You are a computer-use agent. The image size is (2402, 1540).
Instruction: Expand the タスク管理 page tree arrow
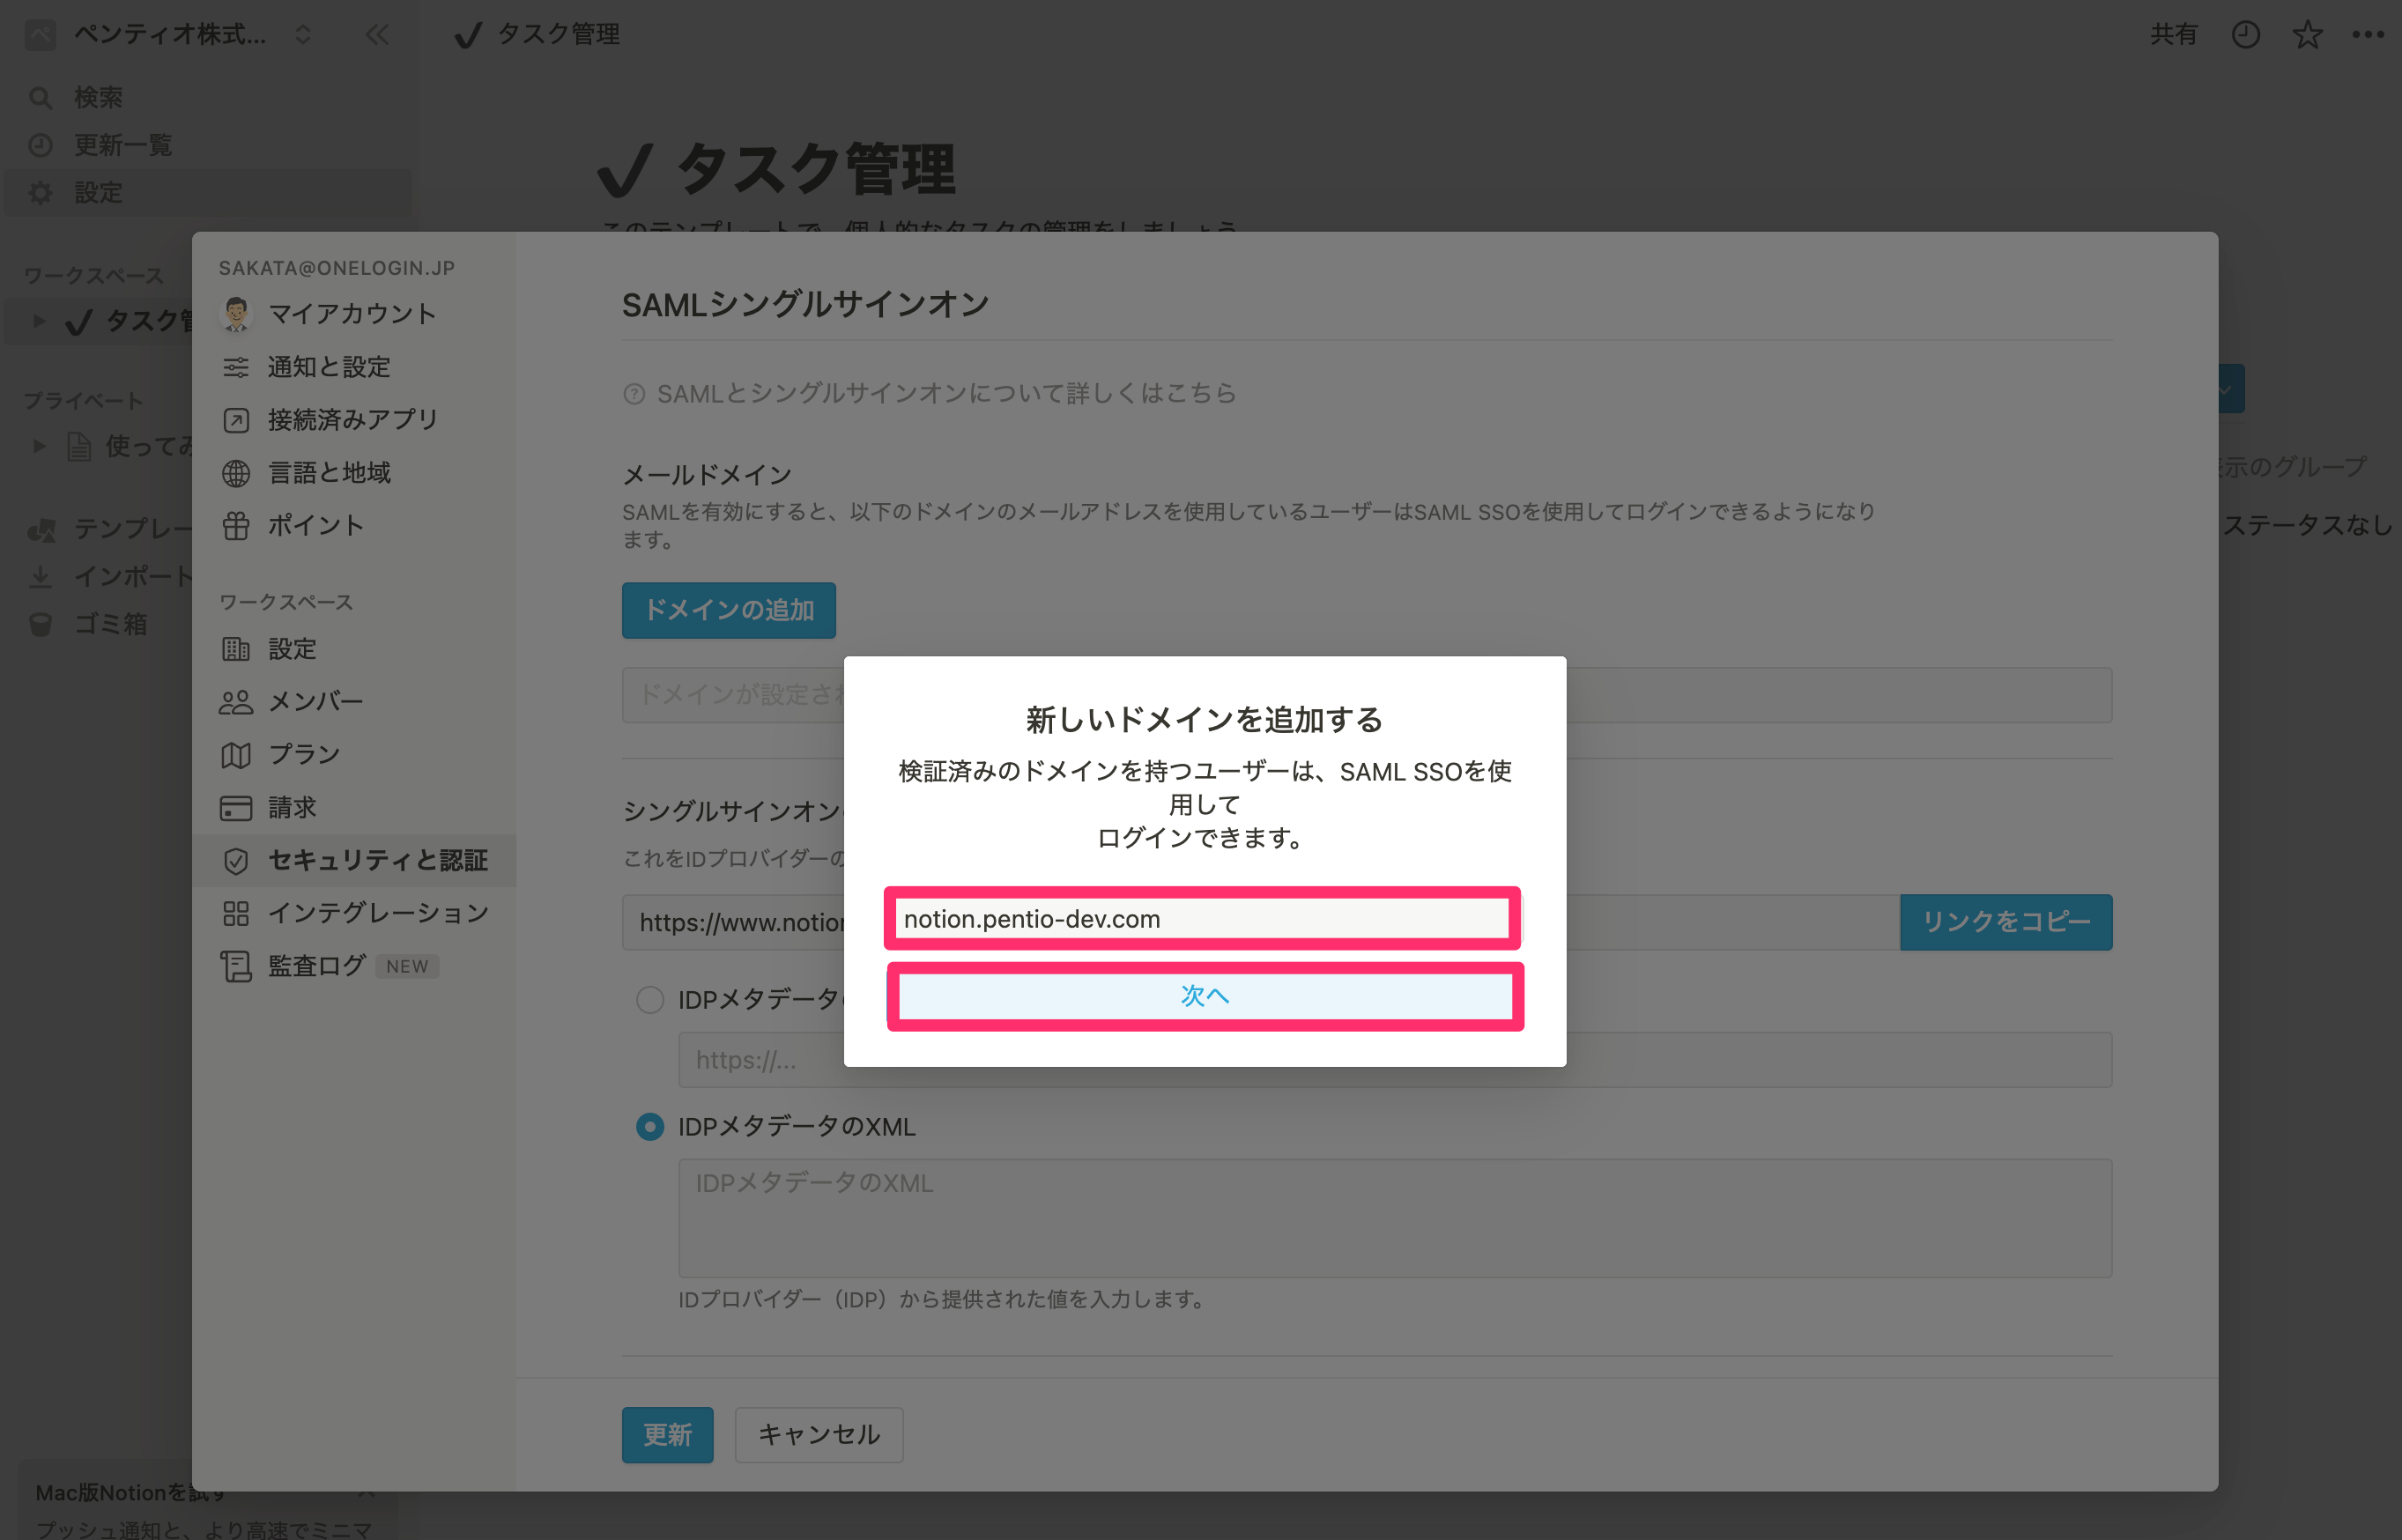[39, 321]
